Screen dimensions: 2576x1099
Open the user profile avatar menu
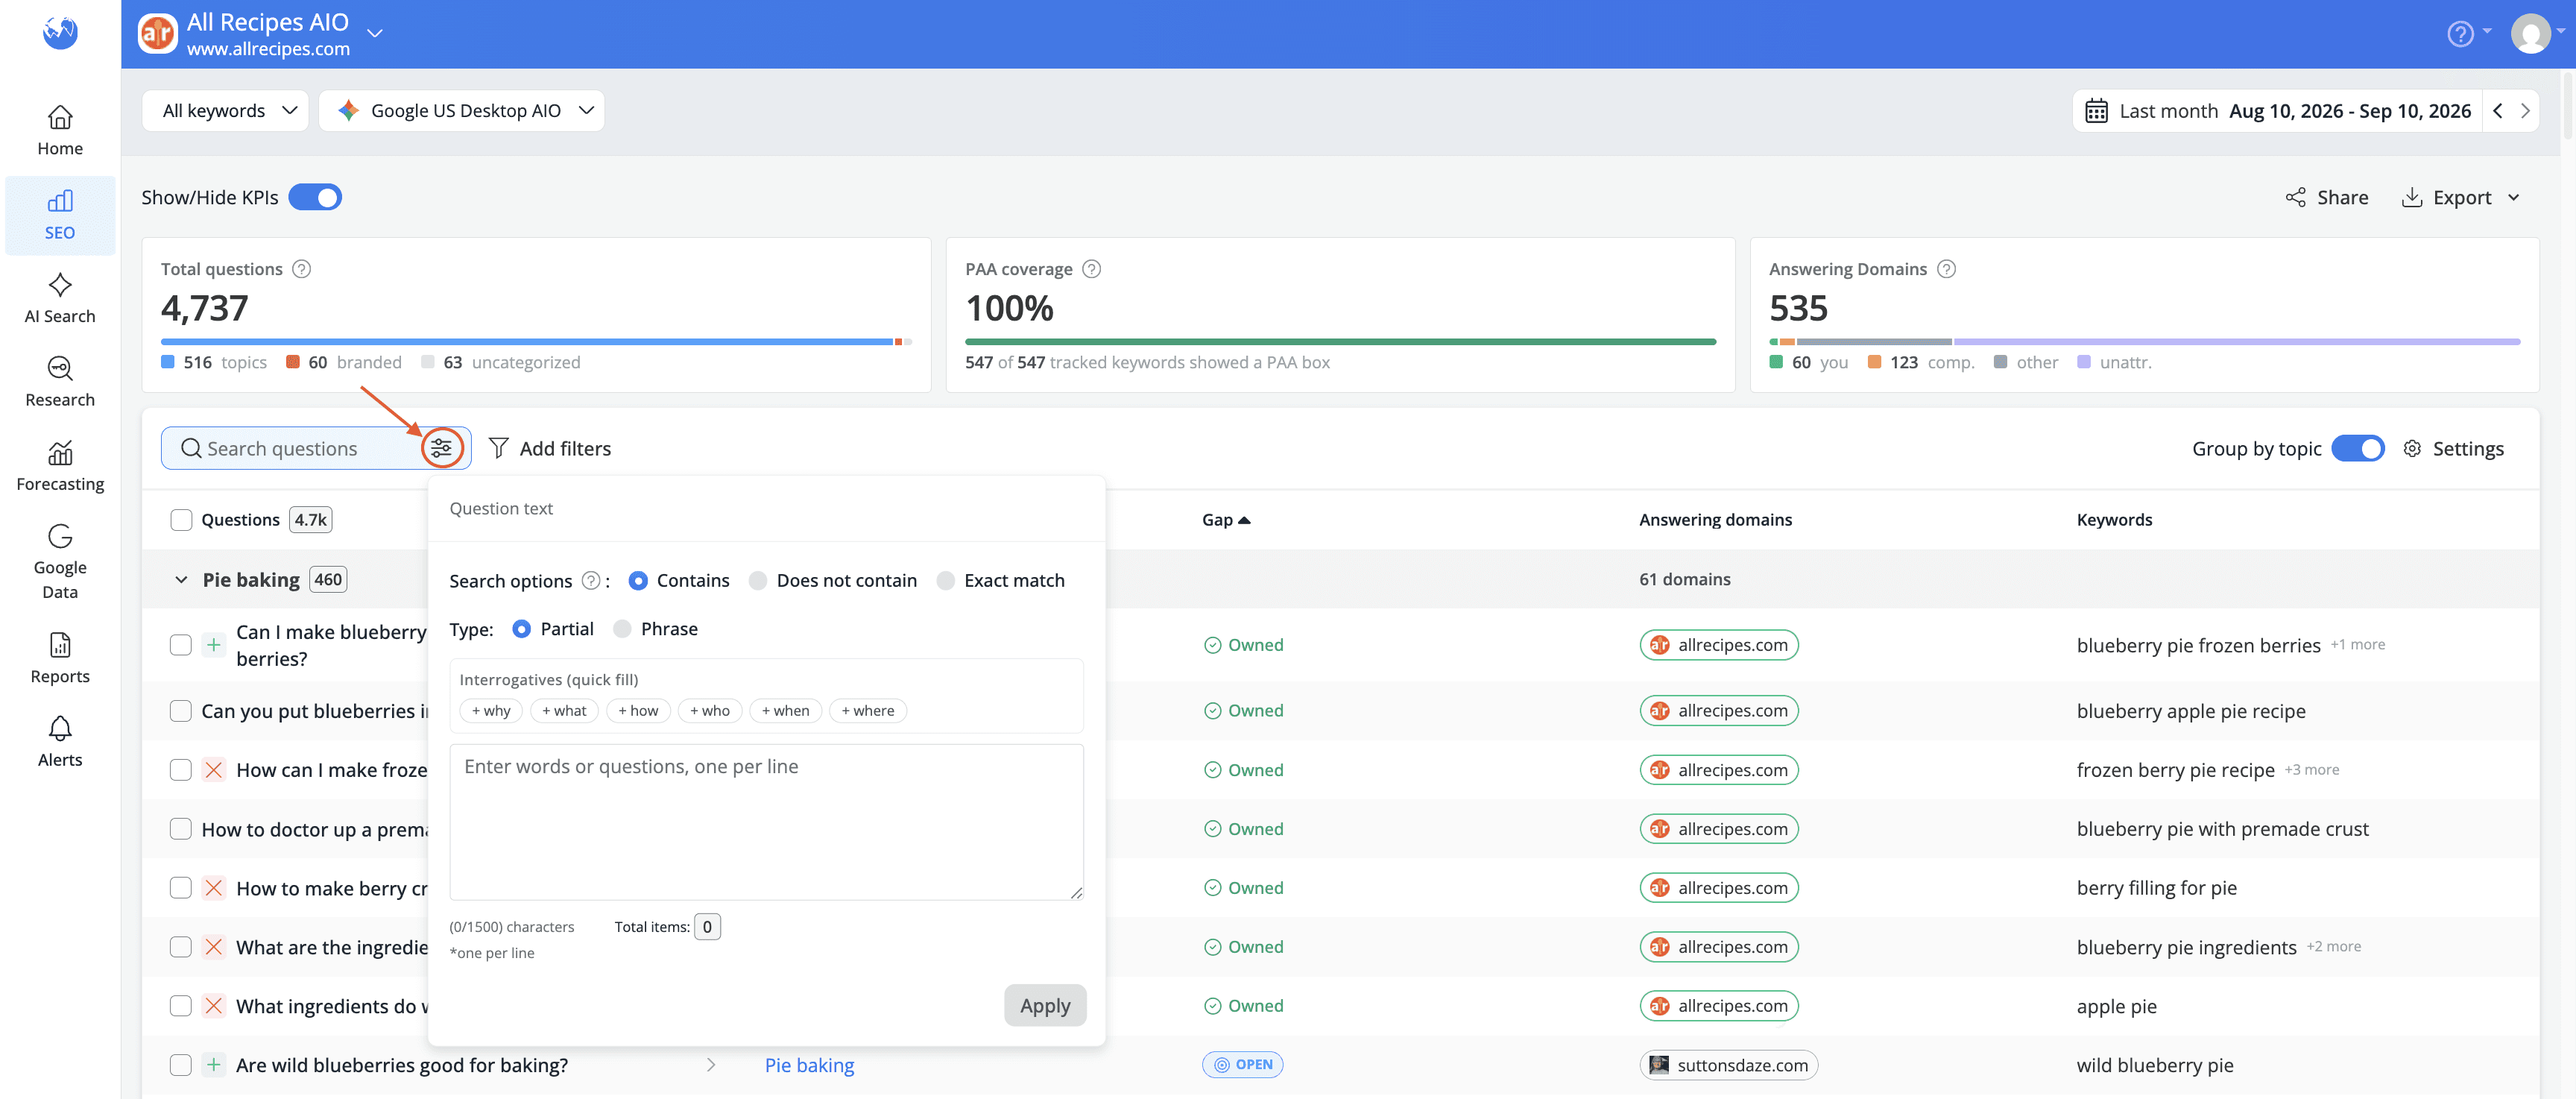pos(2530,34)
